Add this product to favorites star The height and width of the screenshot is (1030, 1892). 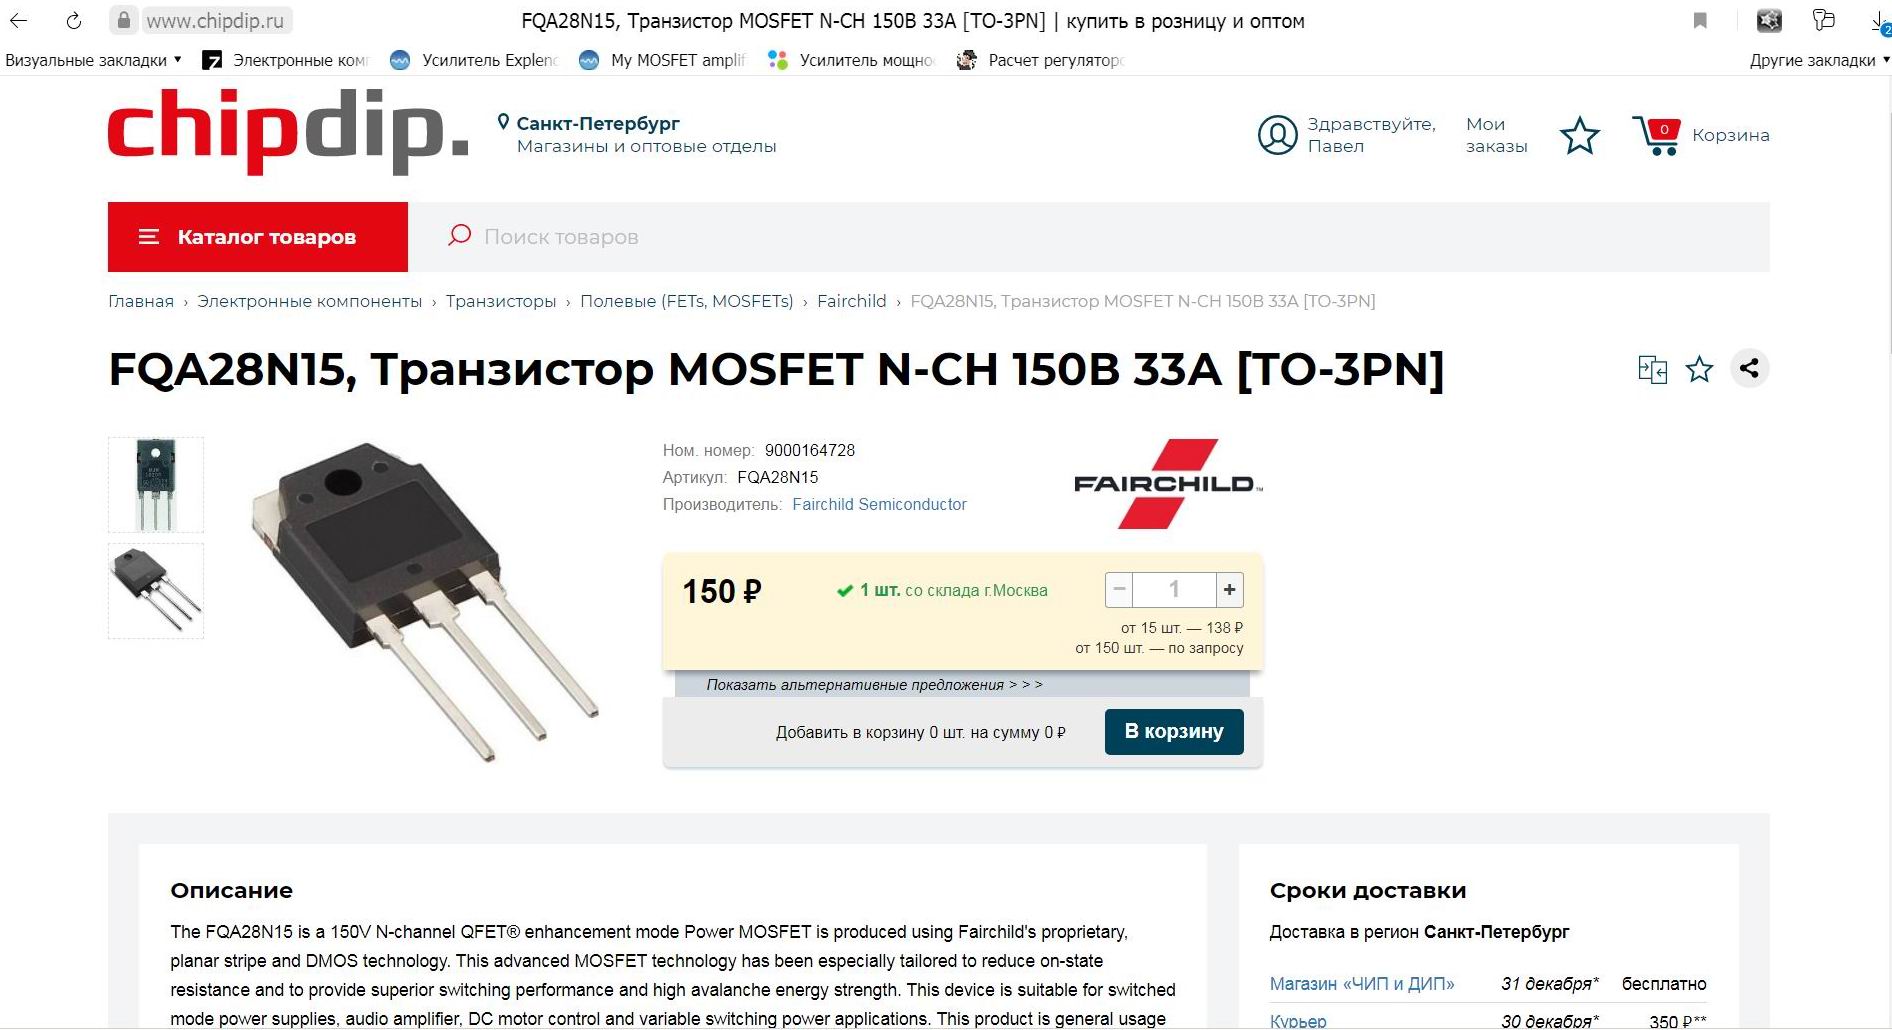click(x=1699, y=369)
